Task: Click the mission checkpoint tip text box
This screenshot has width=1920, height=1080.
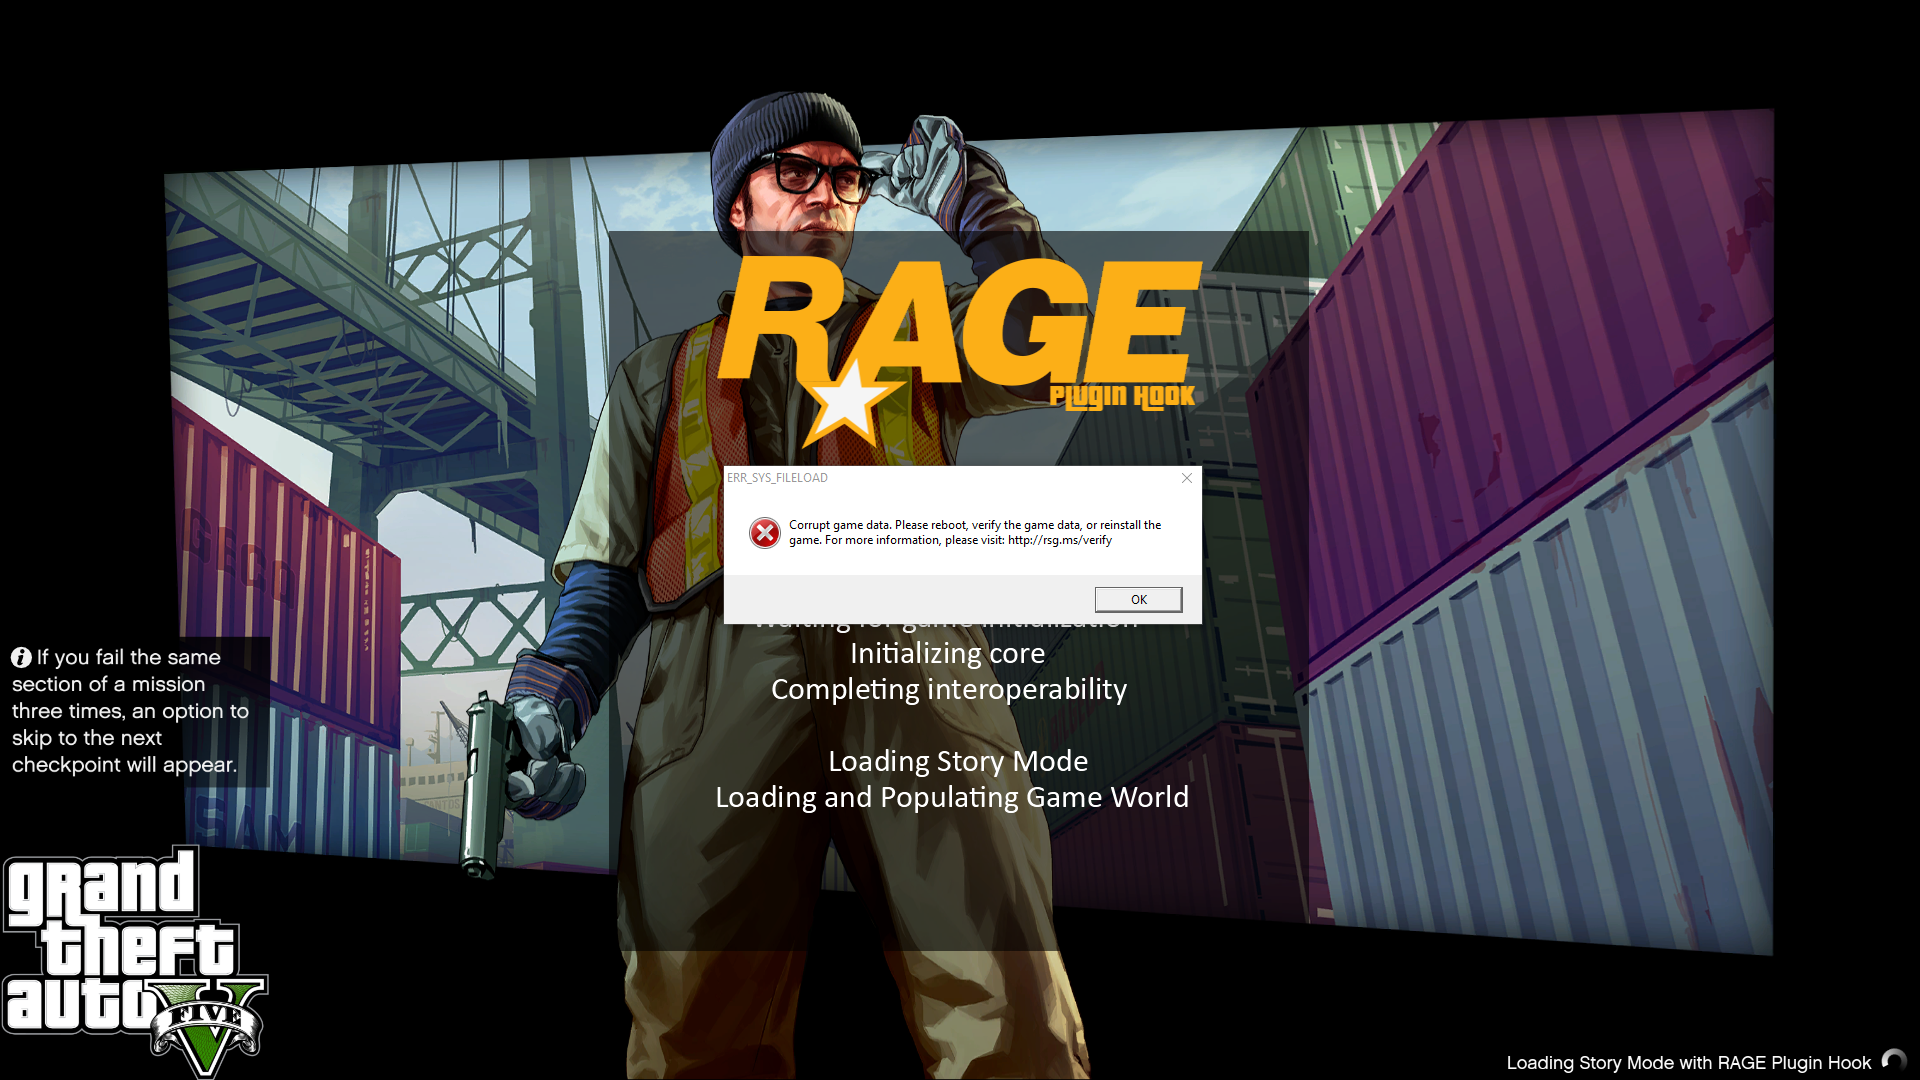Action: tap(130, 711)
